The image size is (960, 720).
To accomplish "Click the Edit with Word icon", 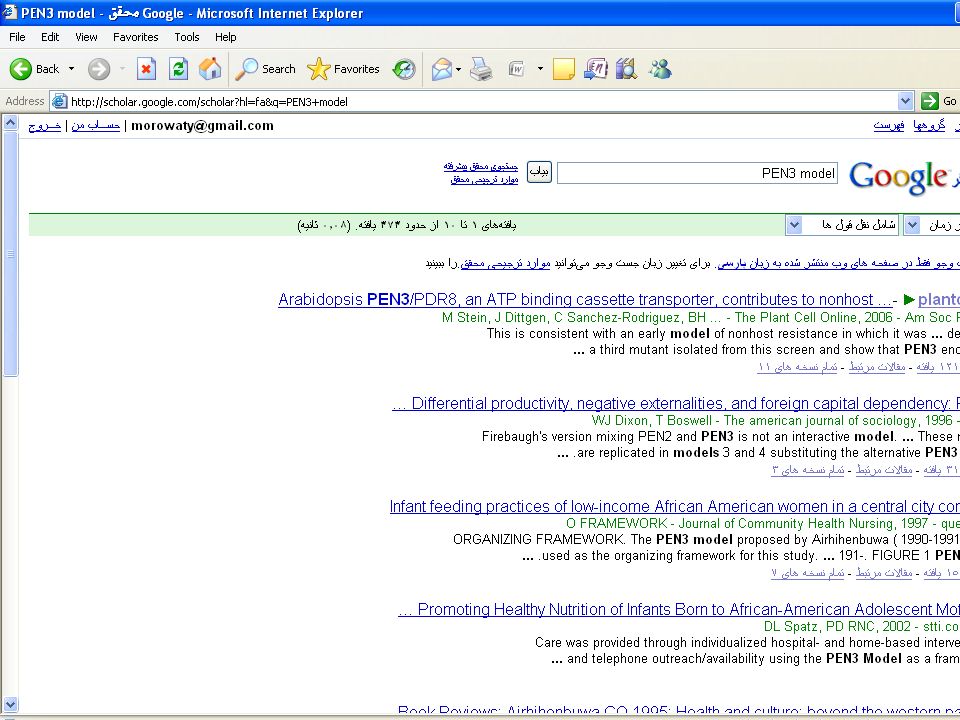I will [517, 69].
